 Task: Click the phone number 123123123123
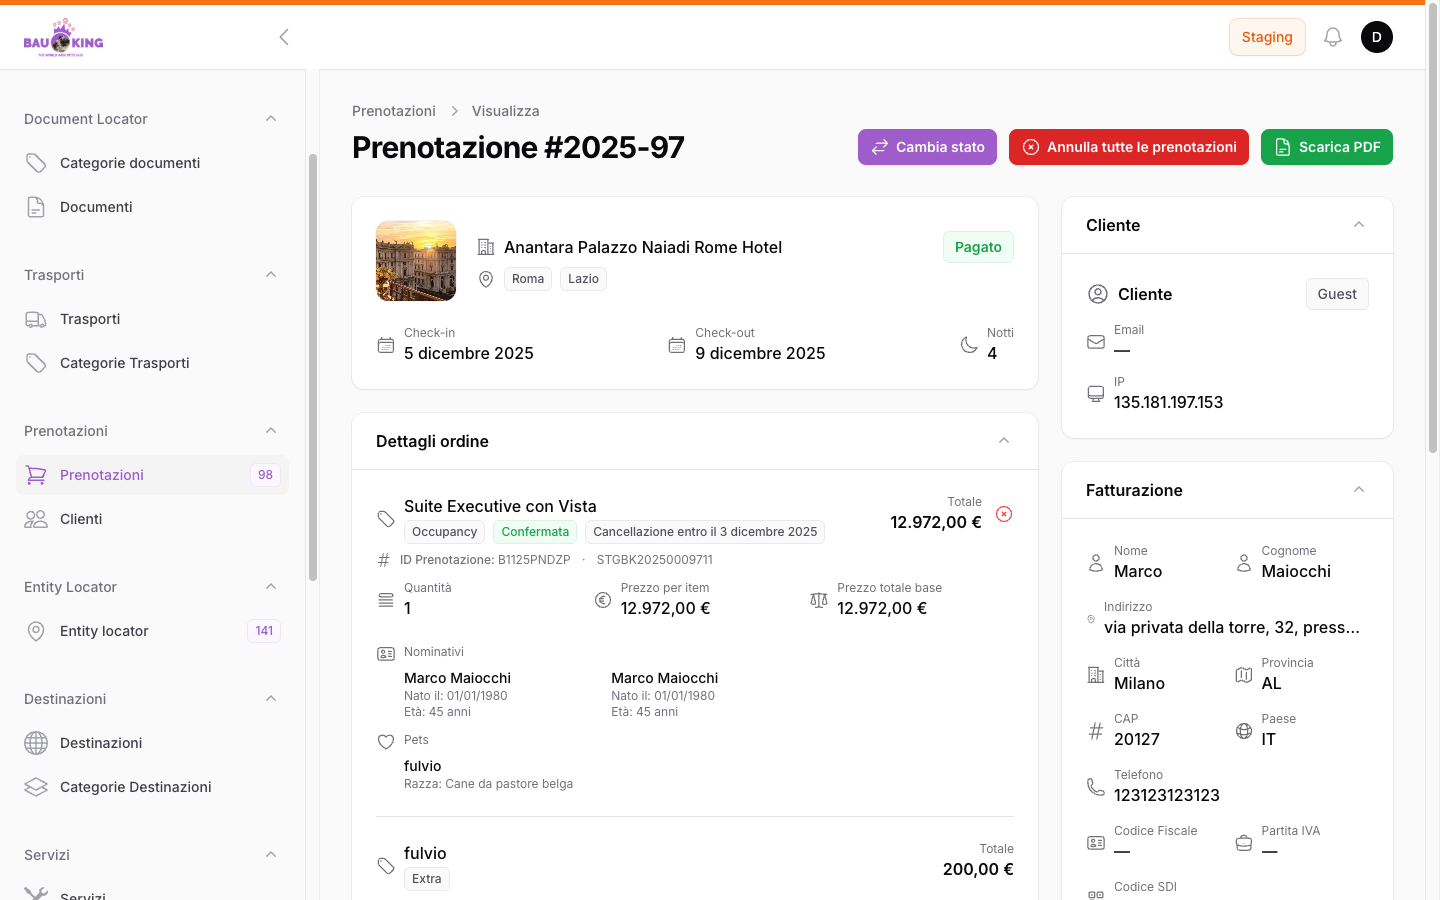coord(1167,795)
